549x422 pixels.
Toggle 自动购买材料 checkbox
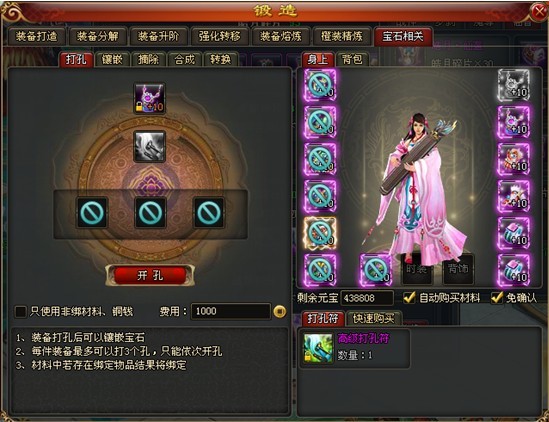pos(409,298)
